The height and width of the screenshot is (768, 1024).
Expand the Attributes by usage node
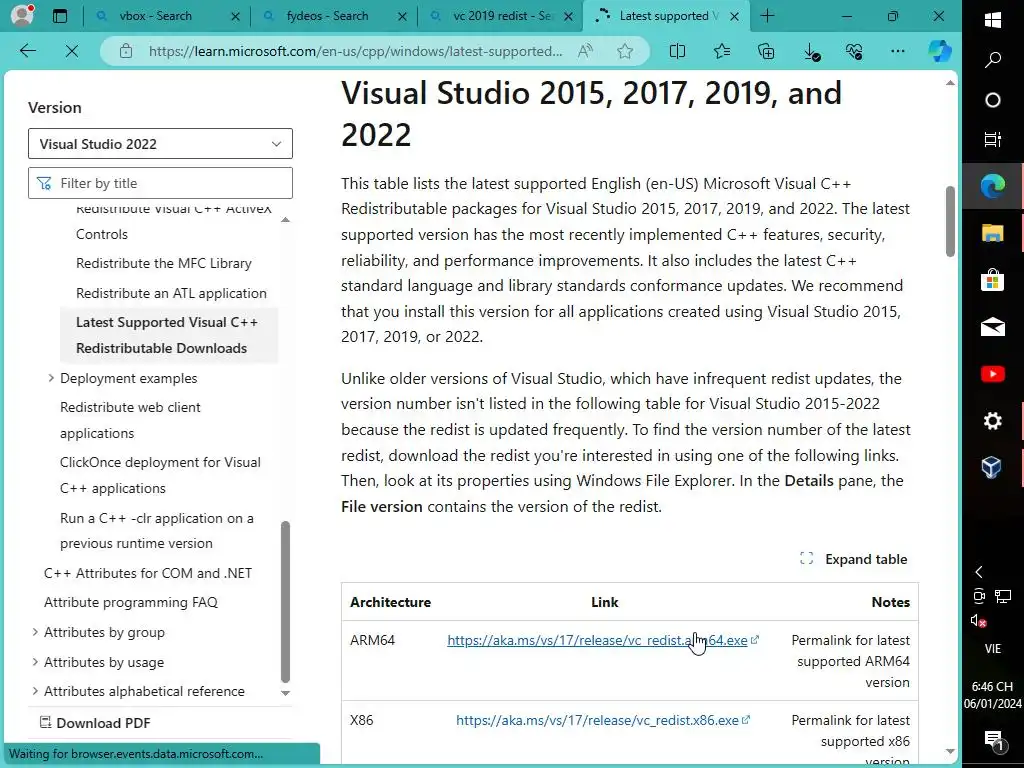[35, 662]
